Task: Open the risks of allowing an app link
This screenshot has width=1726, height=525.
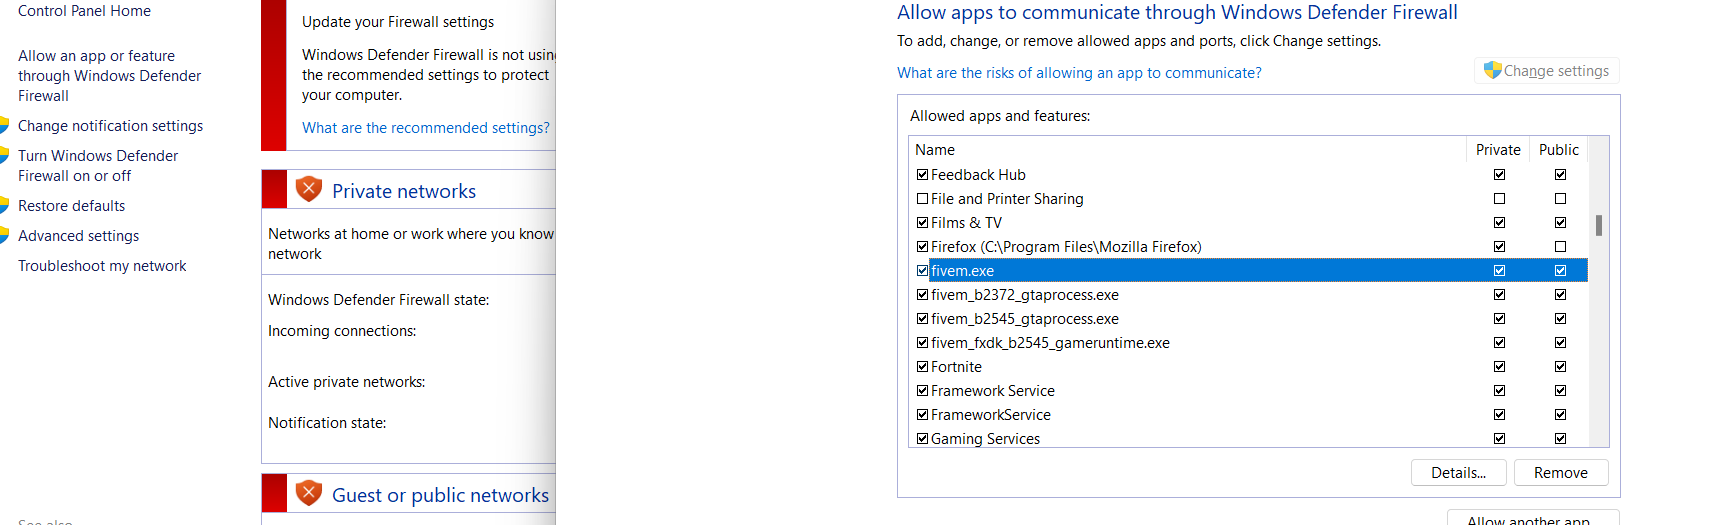Action: click(x=1079, y=73)
